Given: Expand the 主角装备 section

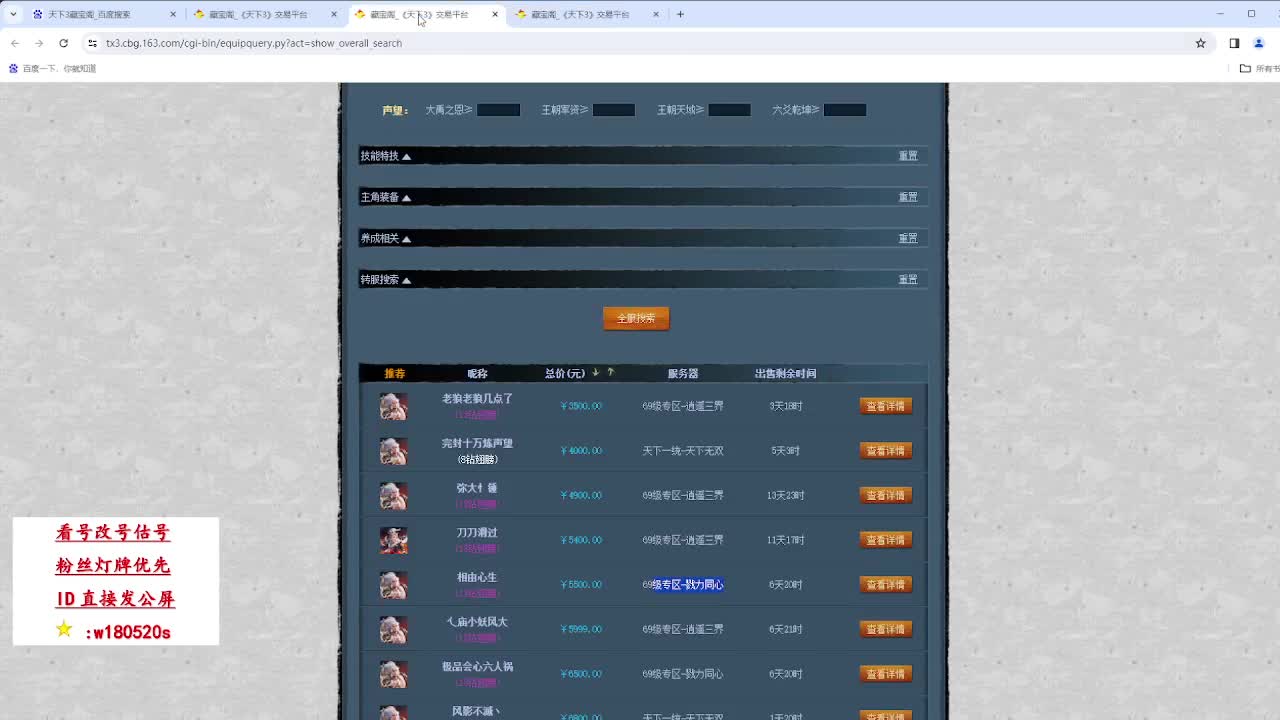Looking at the screenshot, I should click(x=385, y=197).
